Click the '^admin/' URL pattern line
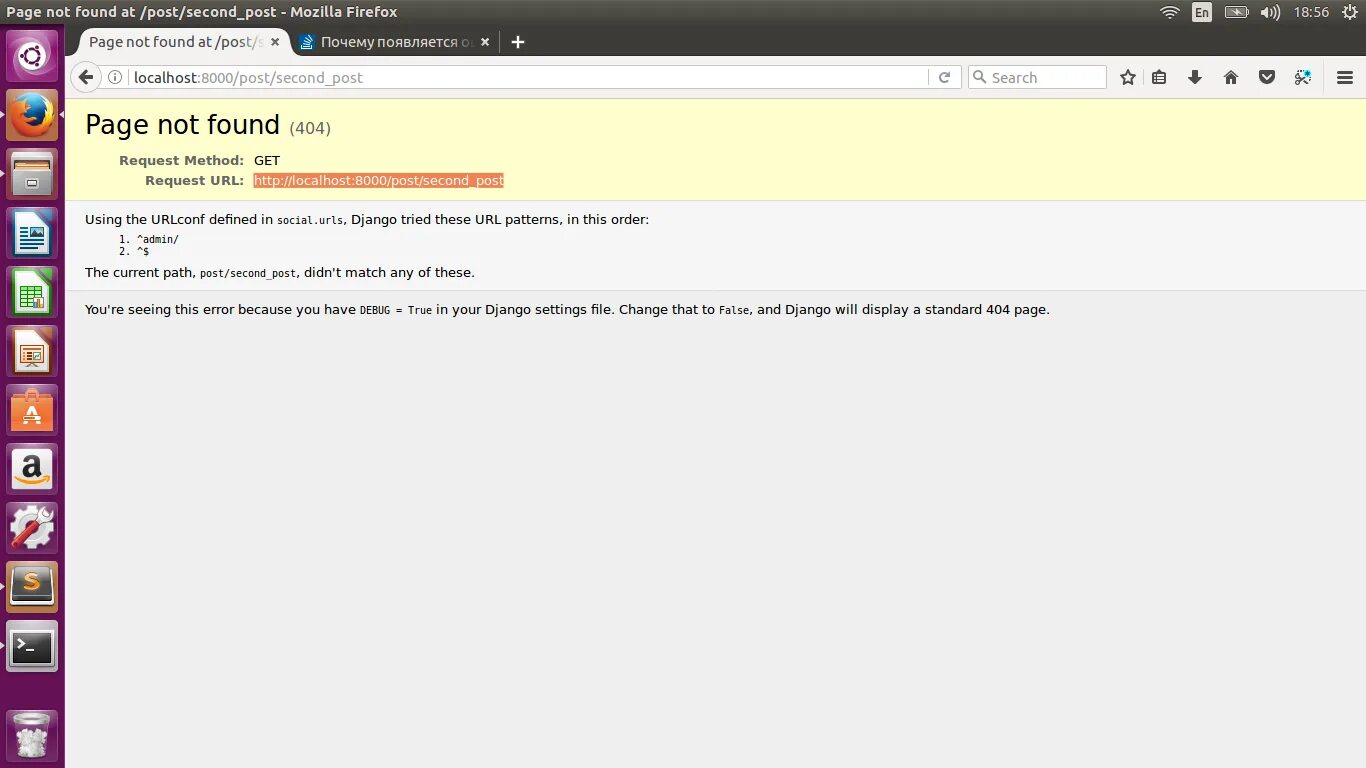Screen dimensions: 1366x768 tap(157, 240)
